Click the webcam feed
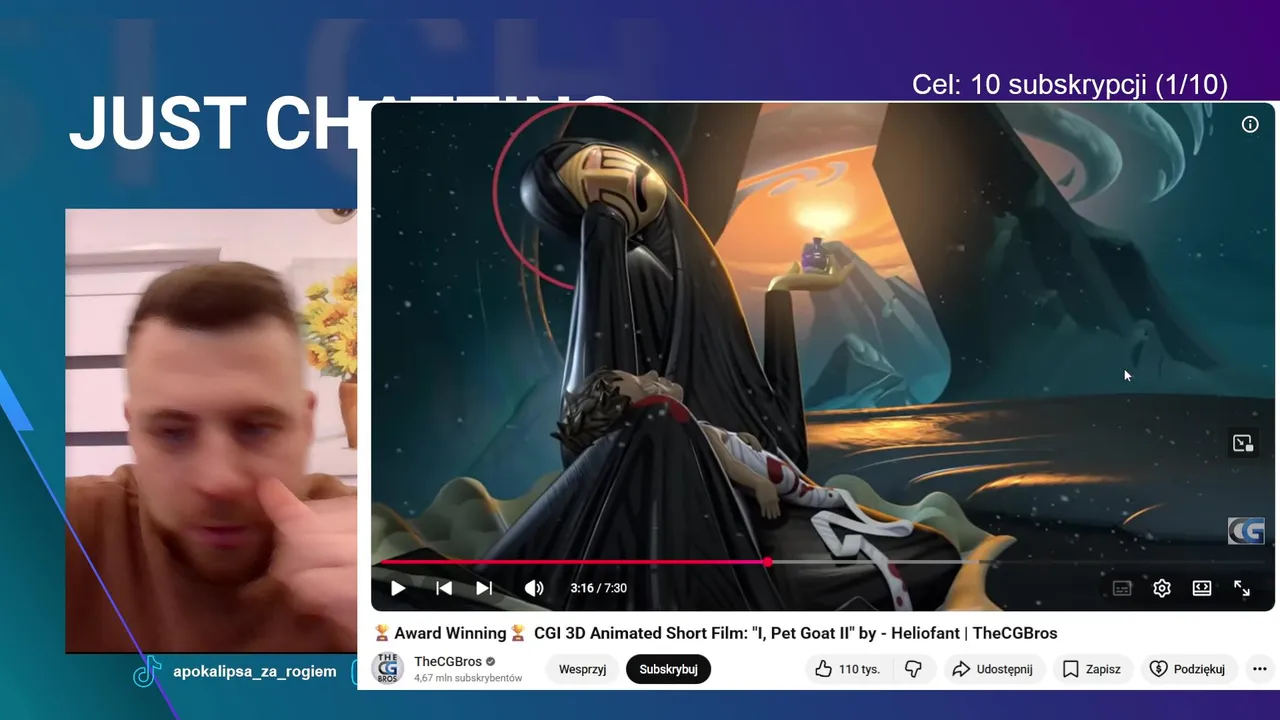This screenshot has height=720, width=1280. point(211,430)
